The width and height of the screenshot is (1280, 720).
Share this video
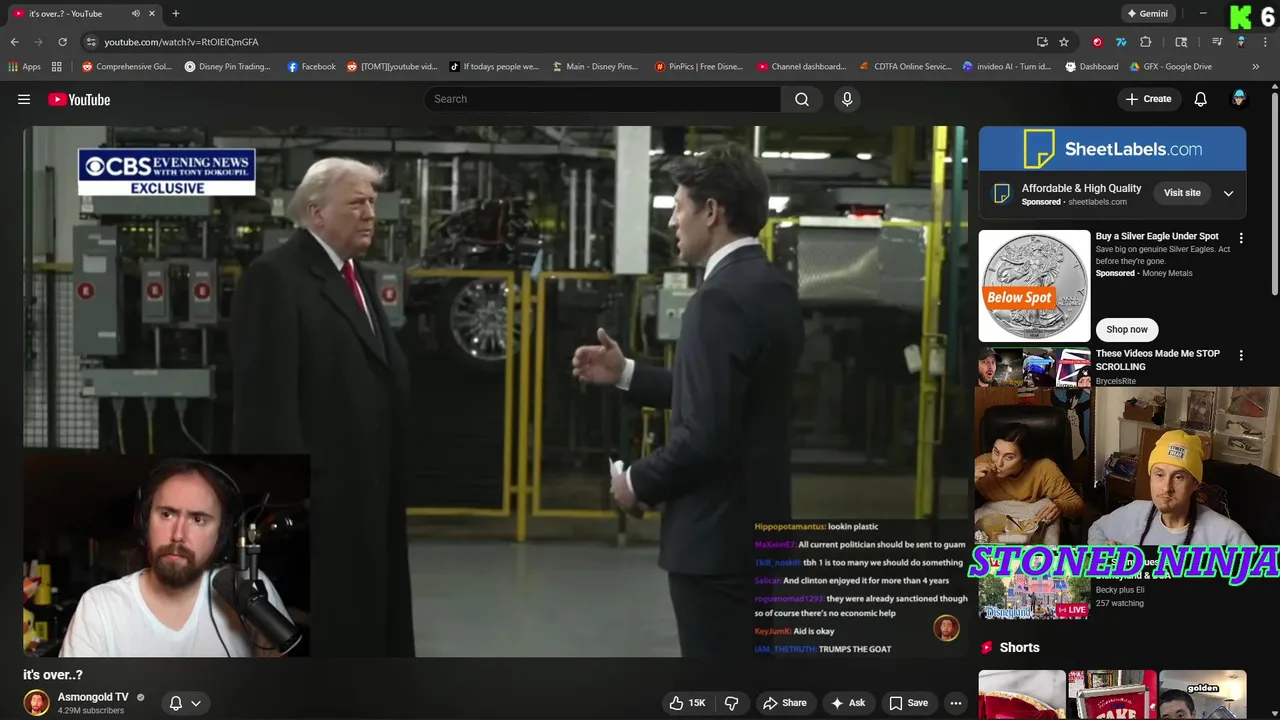tap(784, 703)
